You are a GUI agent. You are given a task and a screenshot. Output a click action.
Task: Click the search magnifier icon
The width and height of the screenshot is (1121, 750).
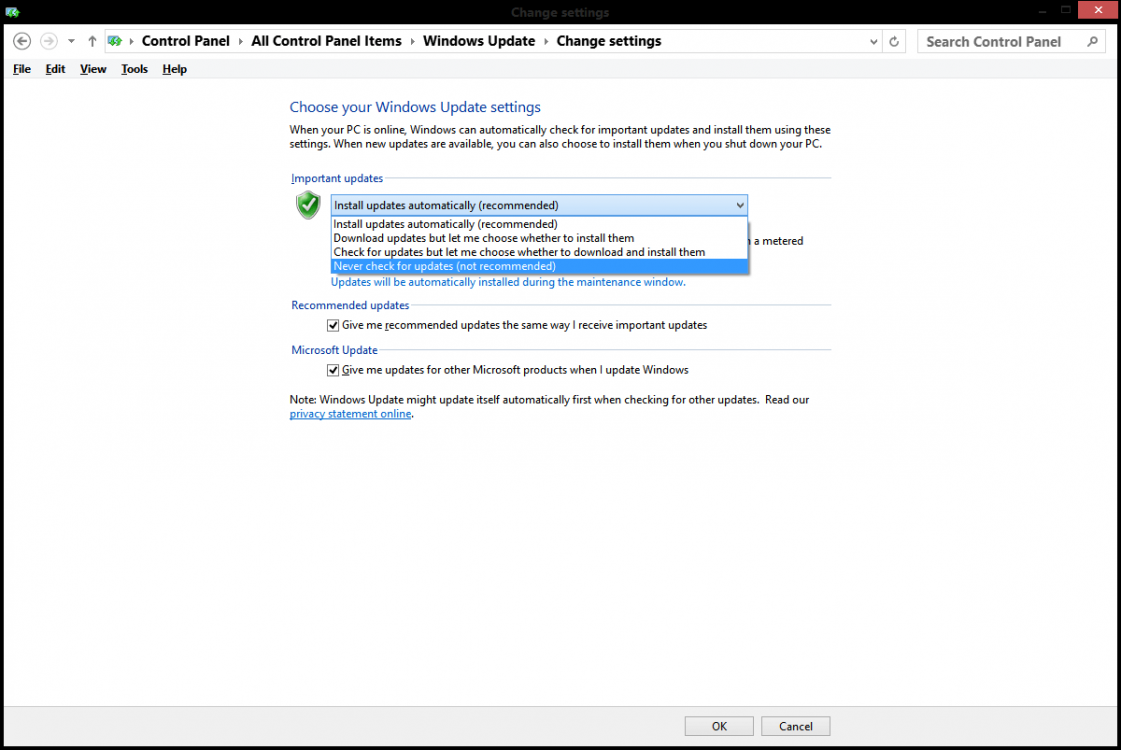[1092, 41]
